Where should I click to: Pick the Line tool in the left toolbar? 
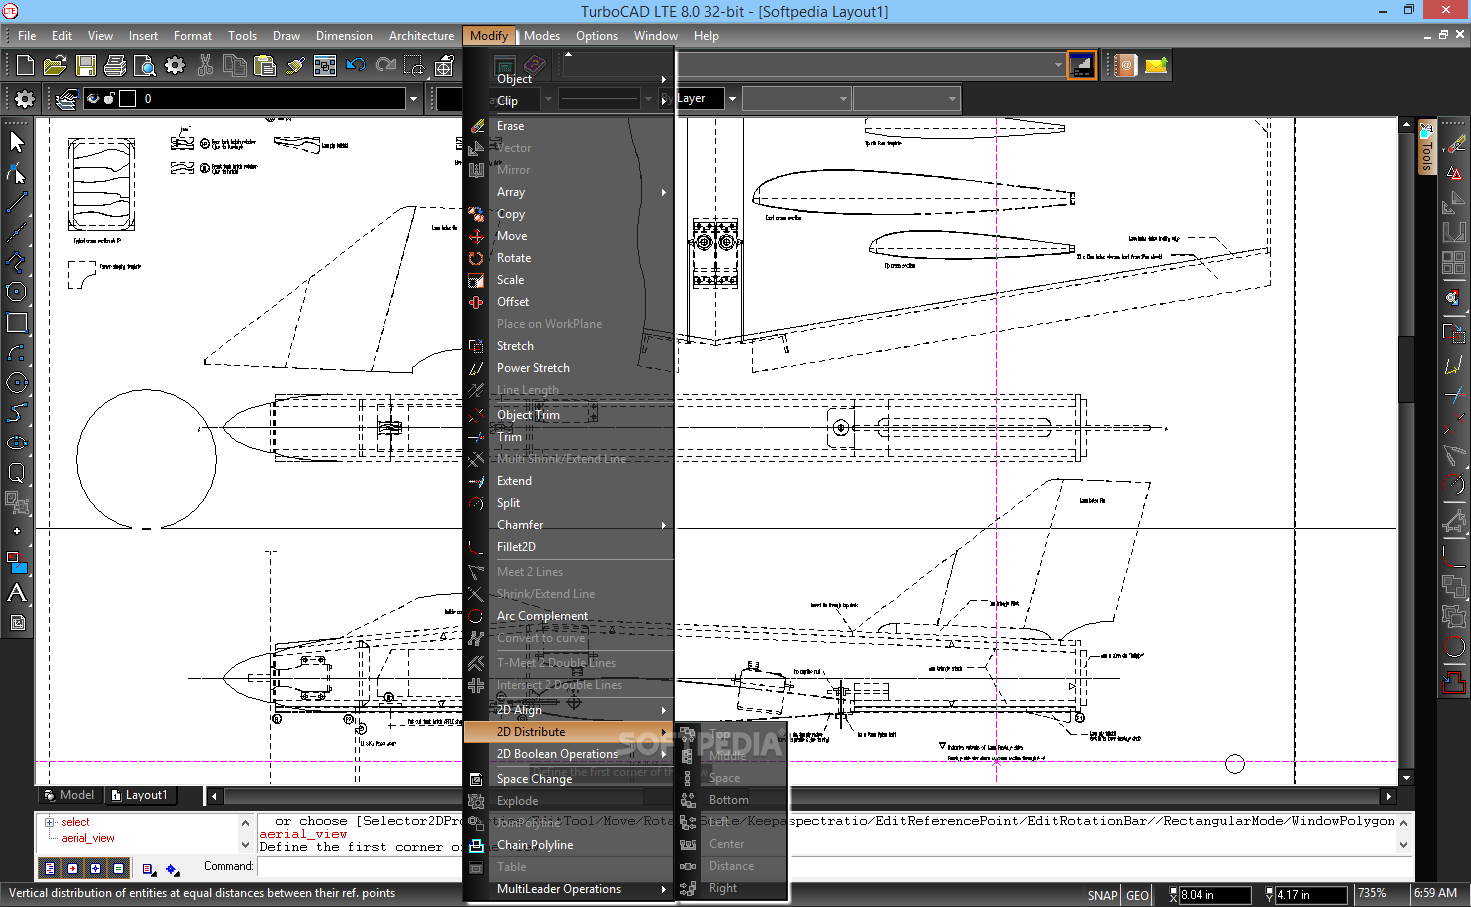click(16, 202)
